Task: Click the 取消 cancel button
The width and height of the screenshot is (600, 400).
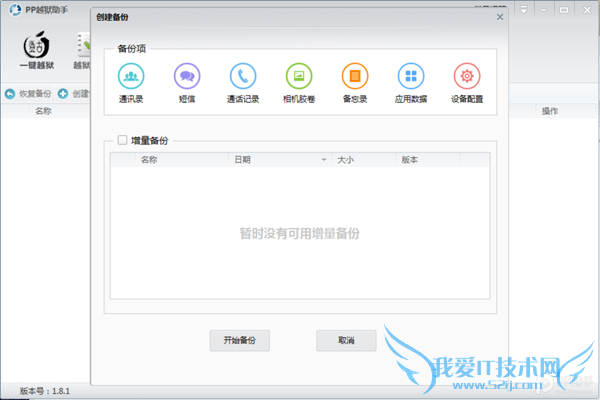Action: [346, 340]
